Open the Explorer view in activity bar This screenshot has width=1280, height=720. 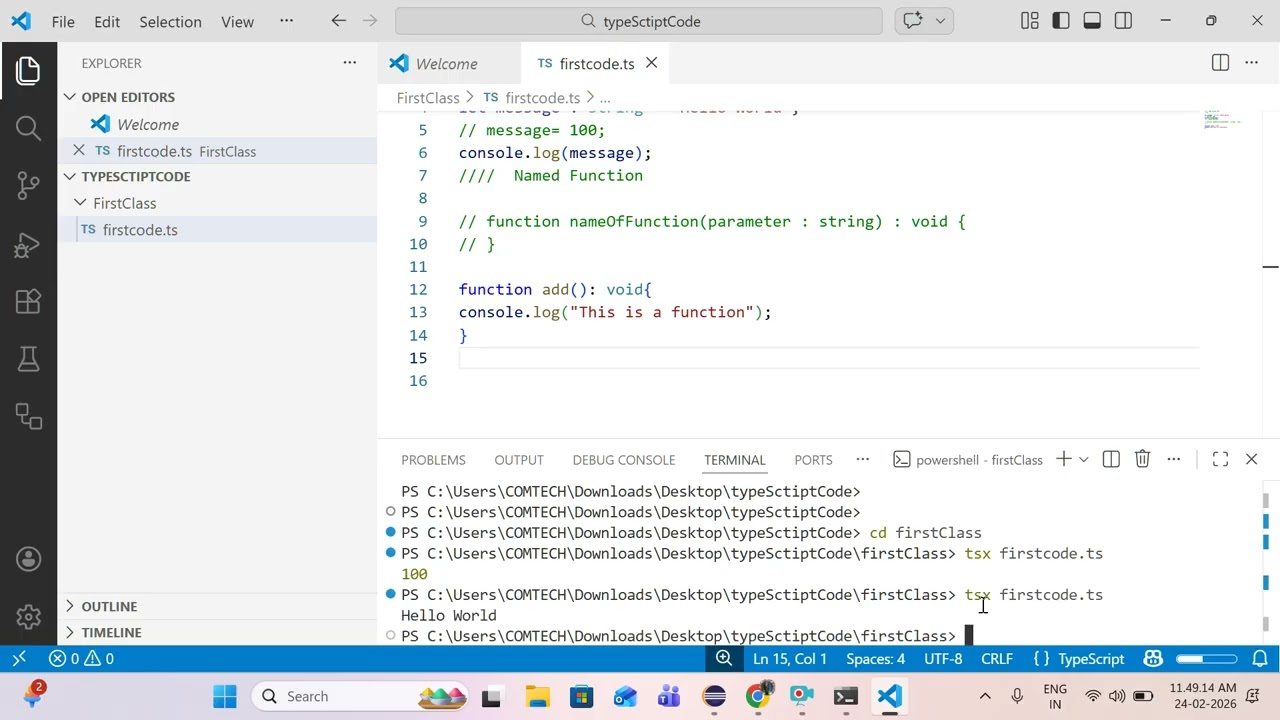[x=28, y=71]
